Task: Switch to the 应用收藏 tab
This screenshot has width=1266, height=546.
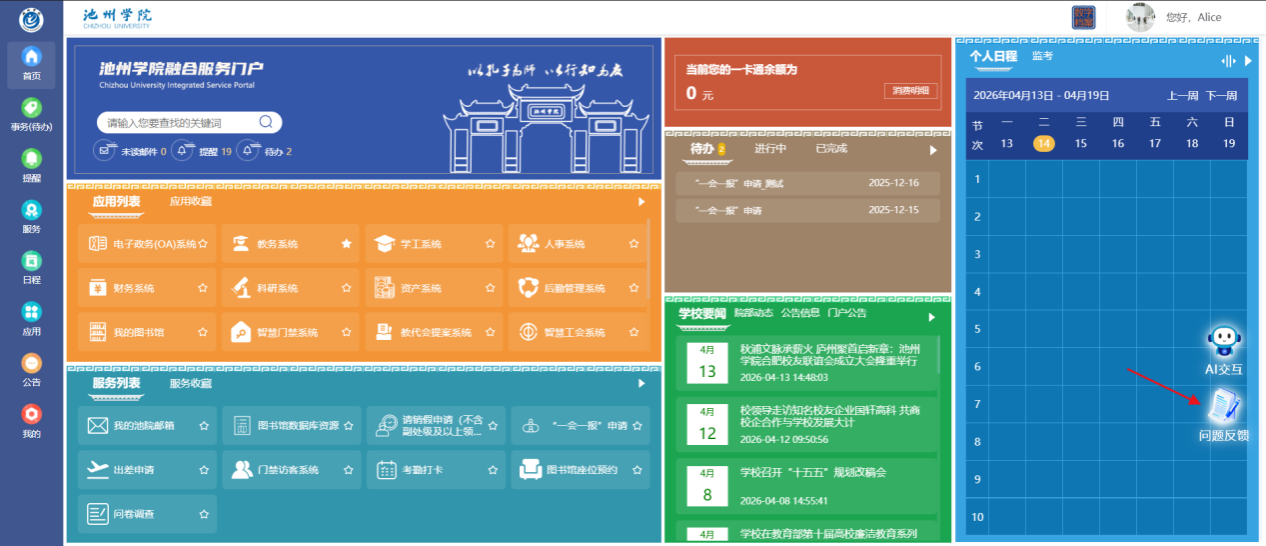Action: point(190,202)
